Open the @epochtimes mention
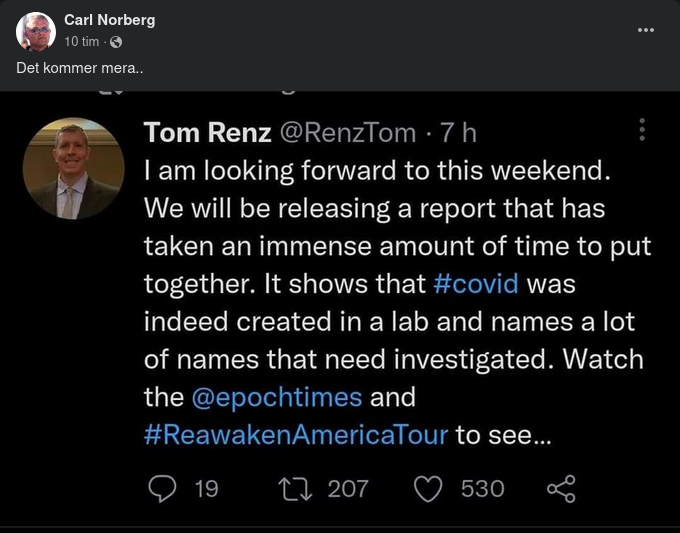Viewport: 680px width, 533px height. (276, 397)
